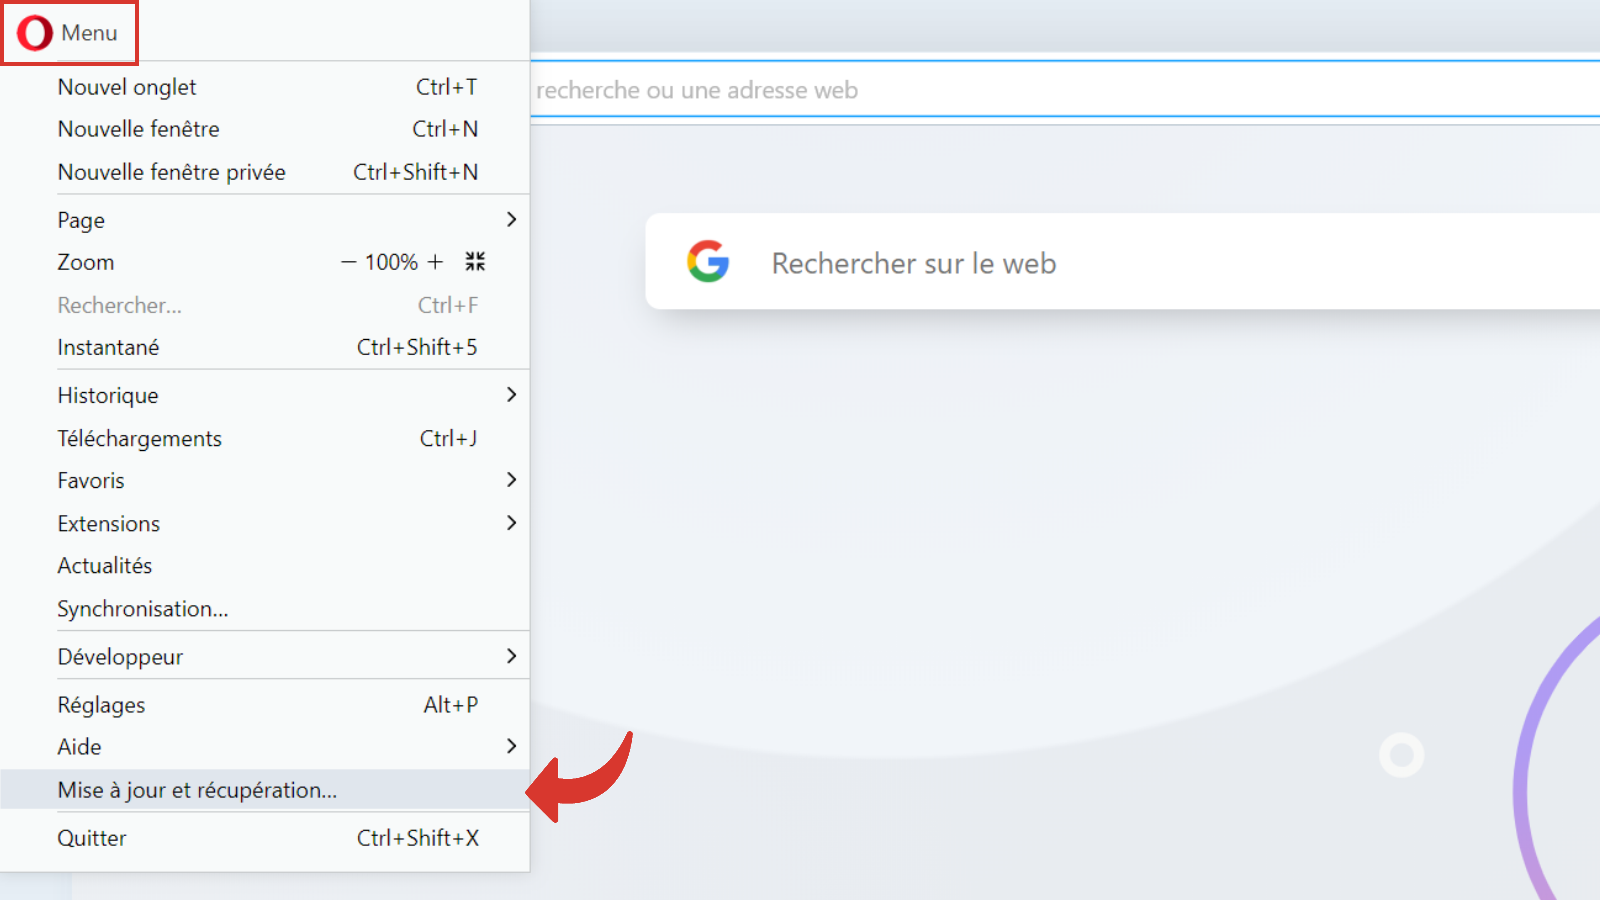Click the Opera logo icon
Screen dimensions: 1600x900
[35, 33]
